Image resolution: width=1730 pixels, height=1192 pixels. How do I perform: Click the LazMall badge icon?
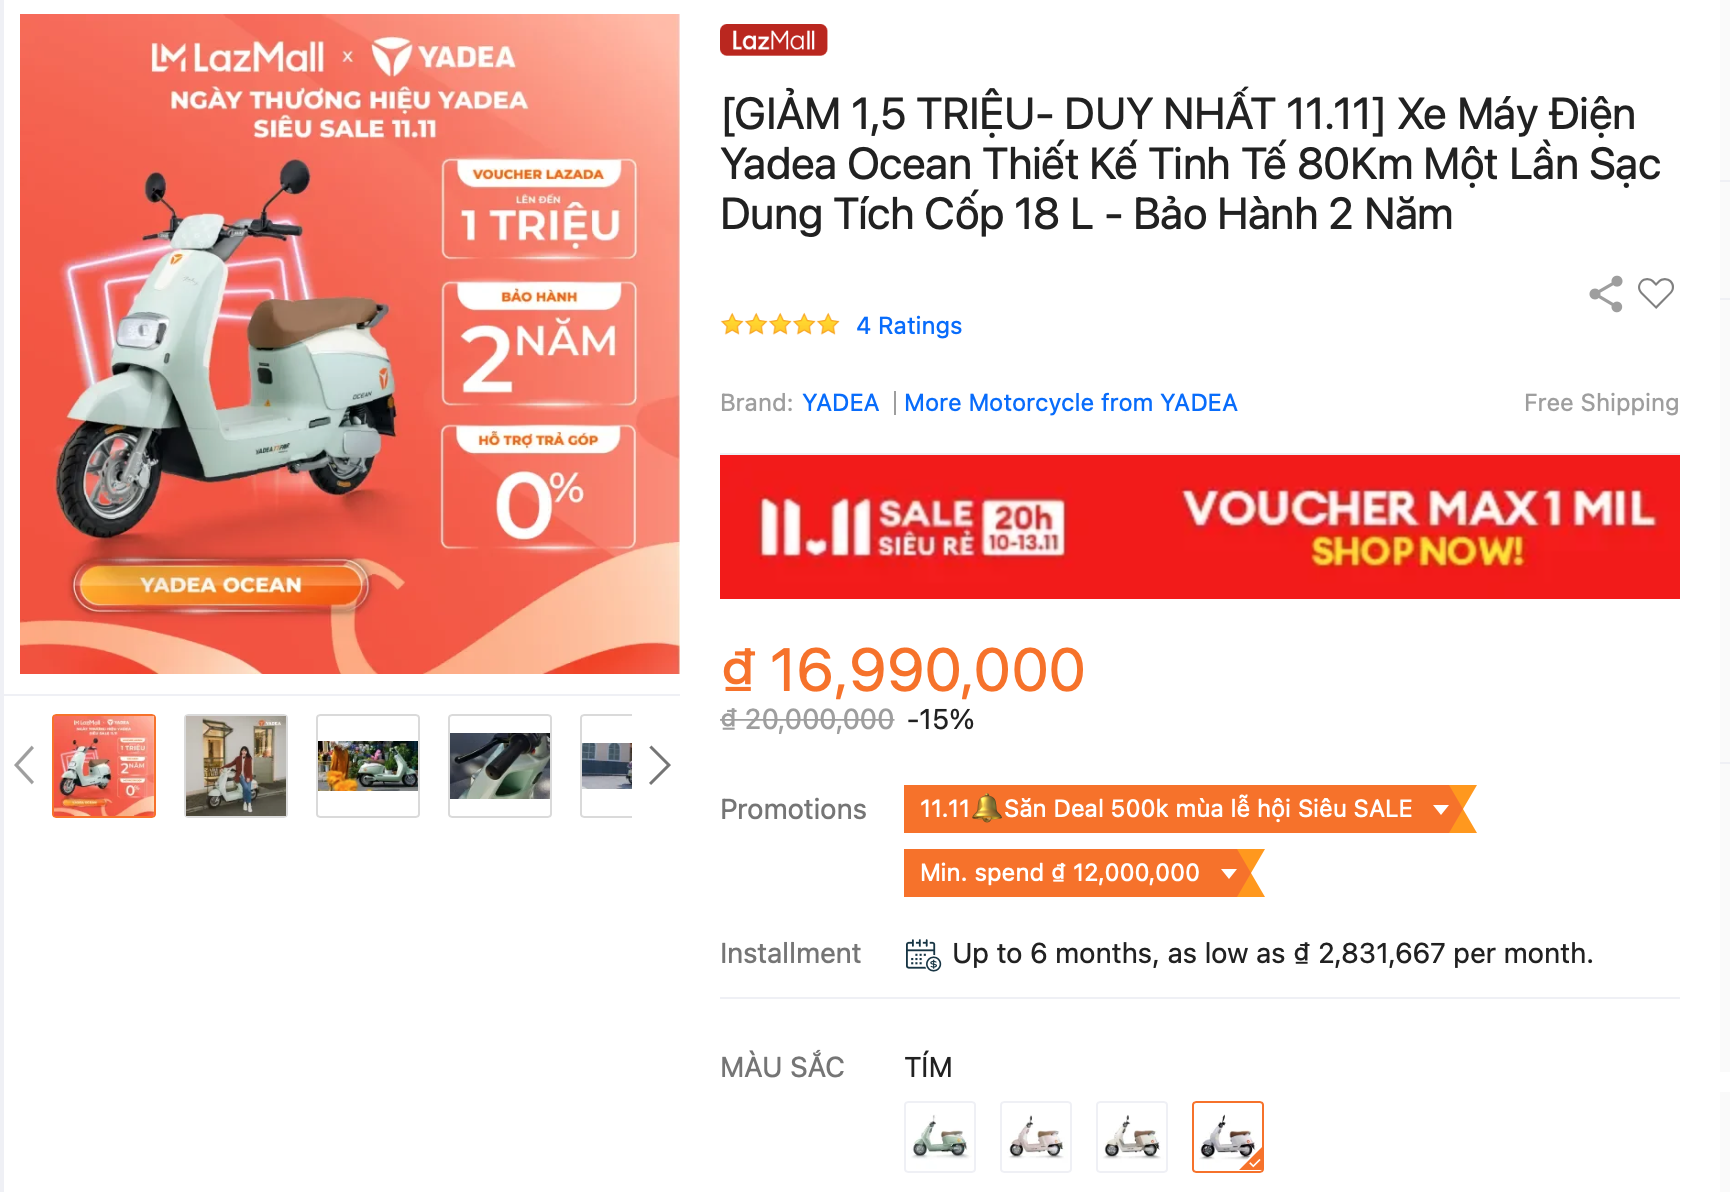(773, 40)
